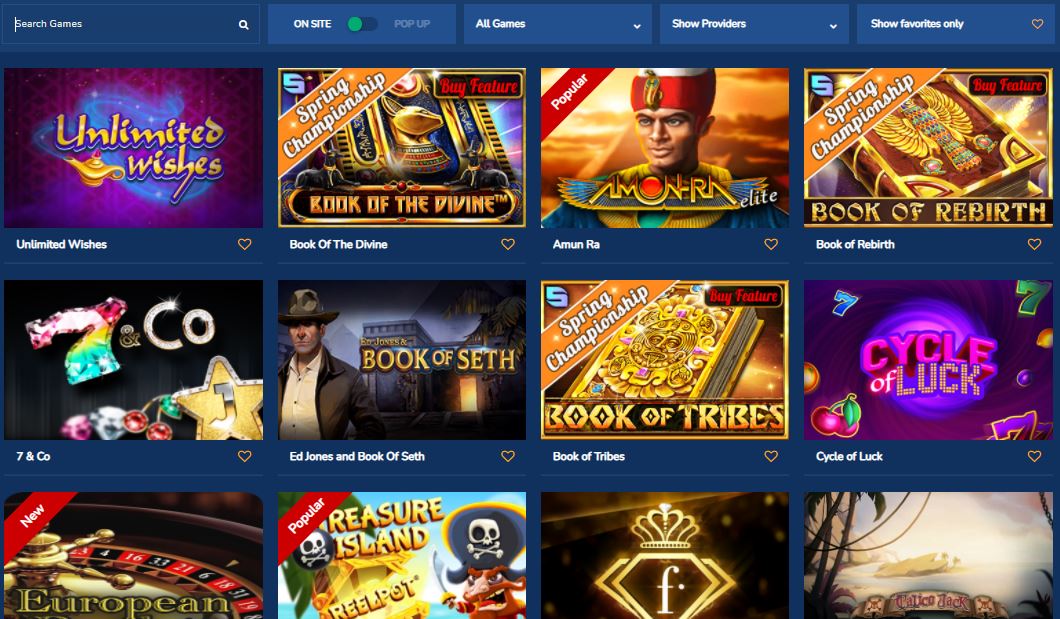Open the All Games dropdown
1060x619 pixels.
[558, 24]
